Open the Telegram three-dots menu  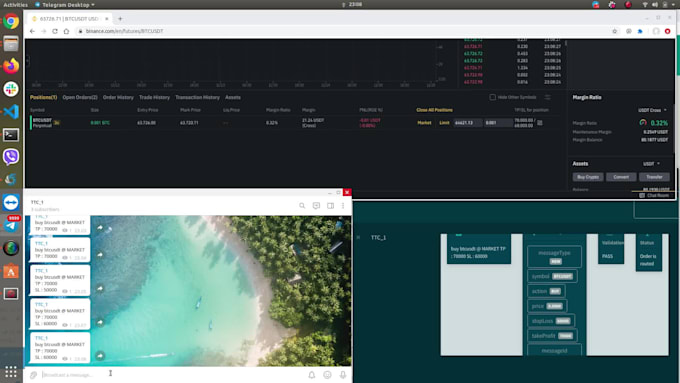(343, 206)
